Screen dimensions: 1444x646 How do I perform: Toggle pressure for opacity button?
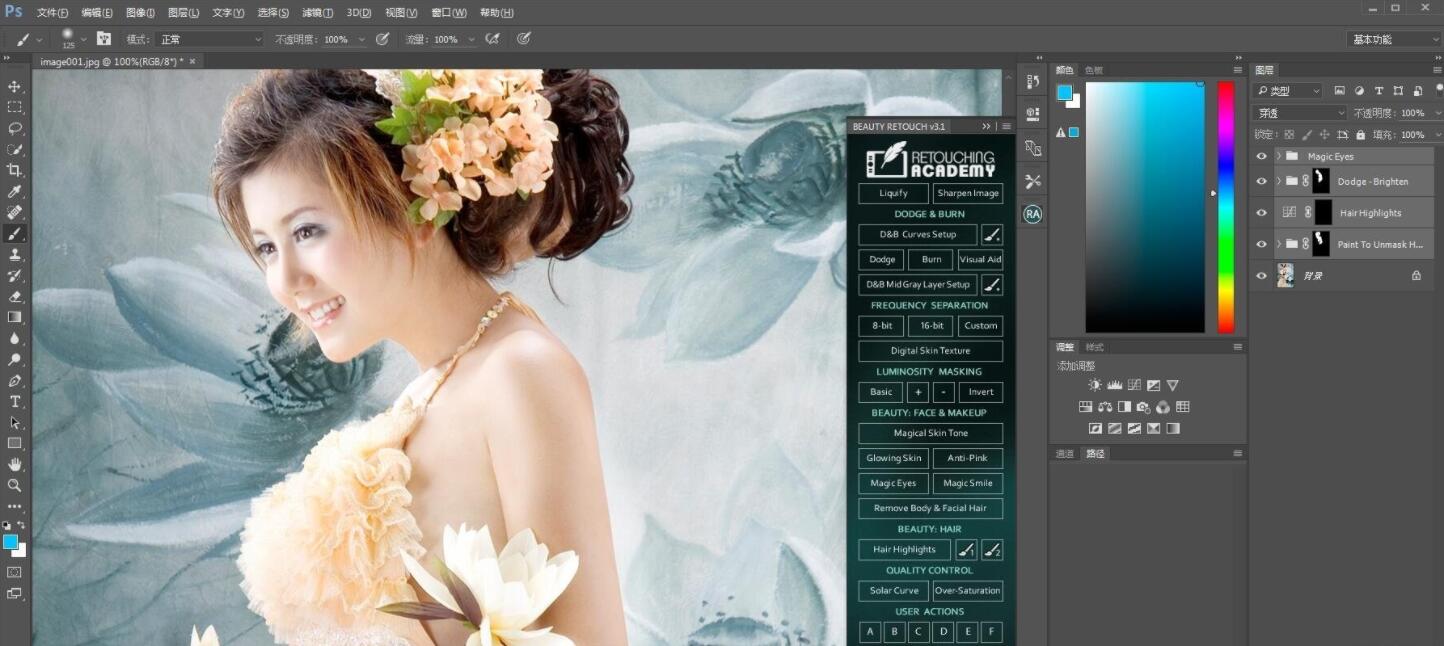[x=382, y=39]
